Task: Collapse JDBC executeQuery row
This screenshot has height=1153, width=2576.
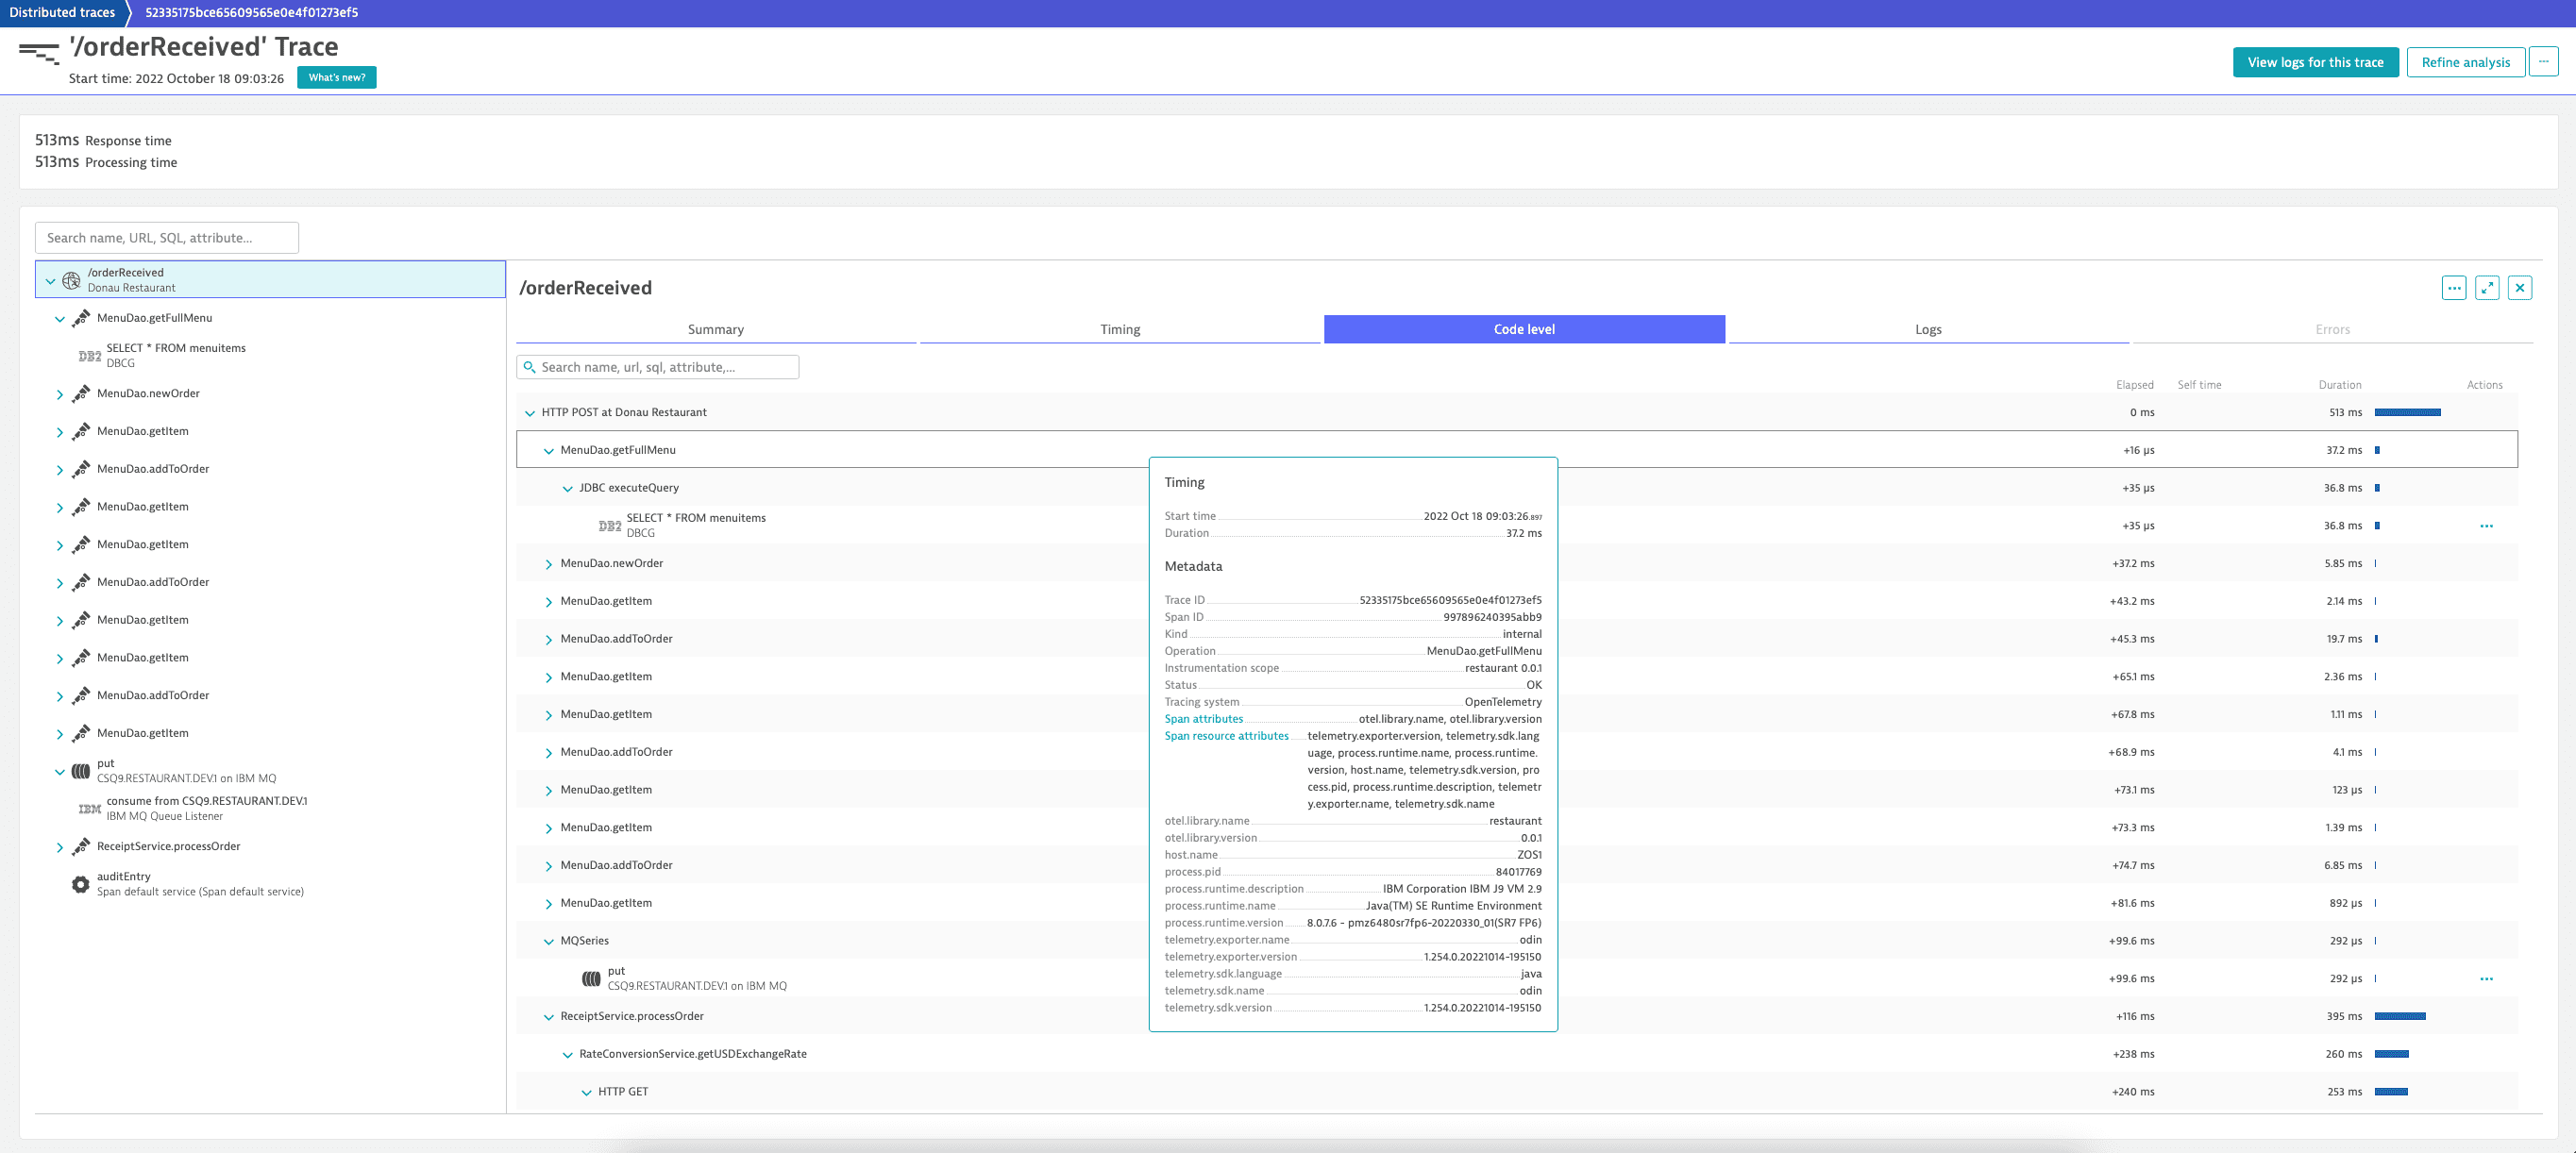Action: (568, 489)
